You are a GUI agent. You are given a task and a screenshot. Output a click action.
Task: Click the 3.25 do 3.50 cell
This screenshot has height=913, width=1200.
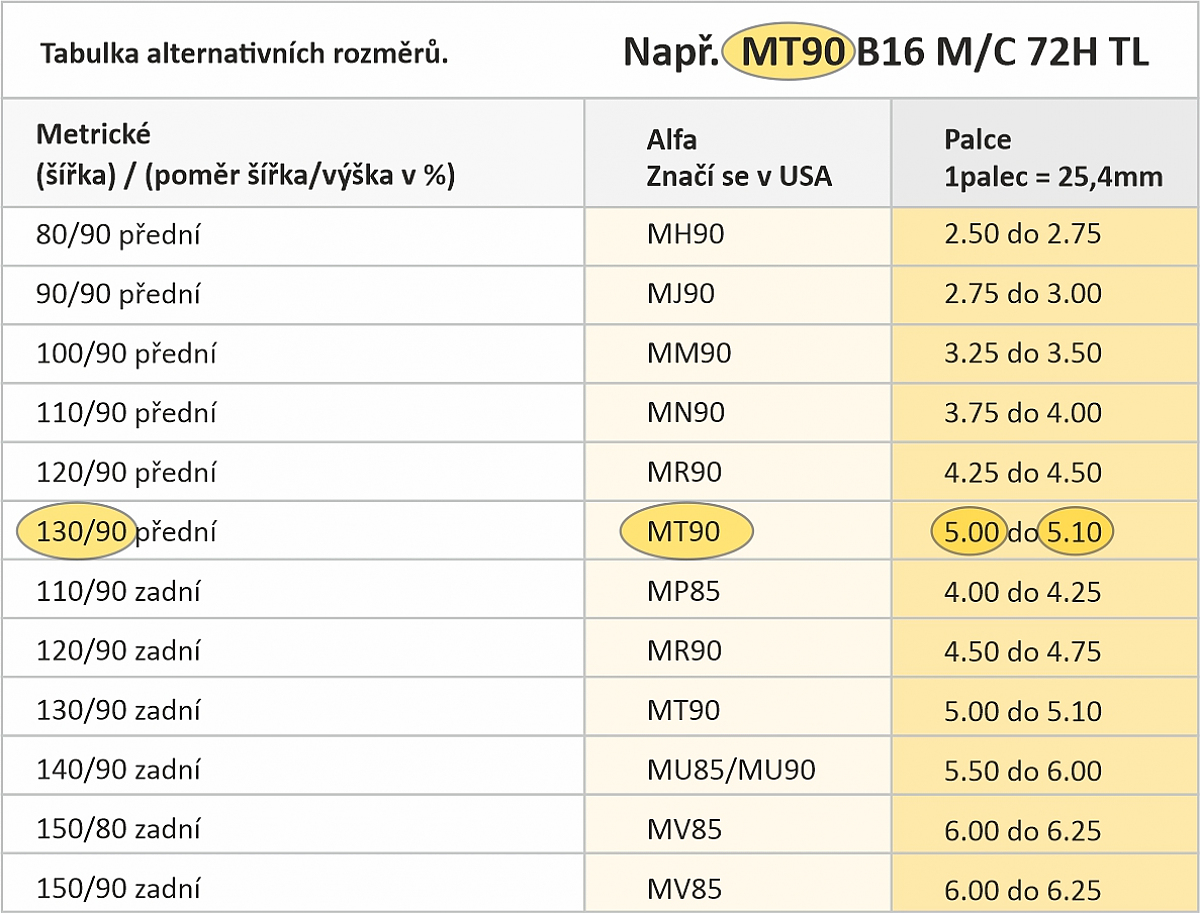click(1022, 353)
